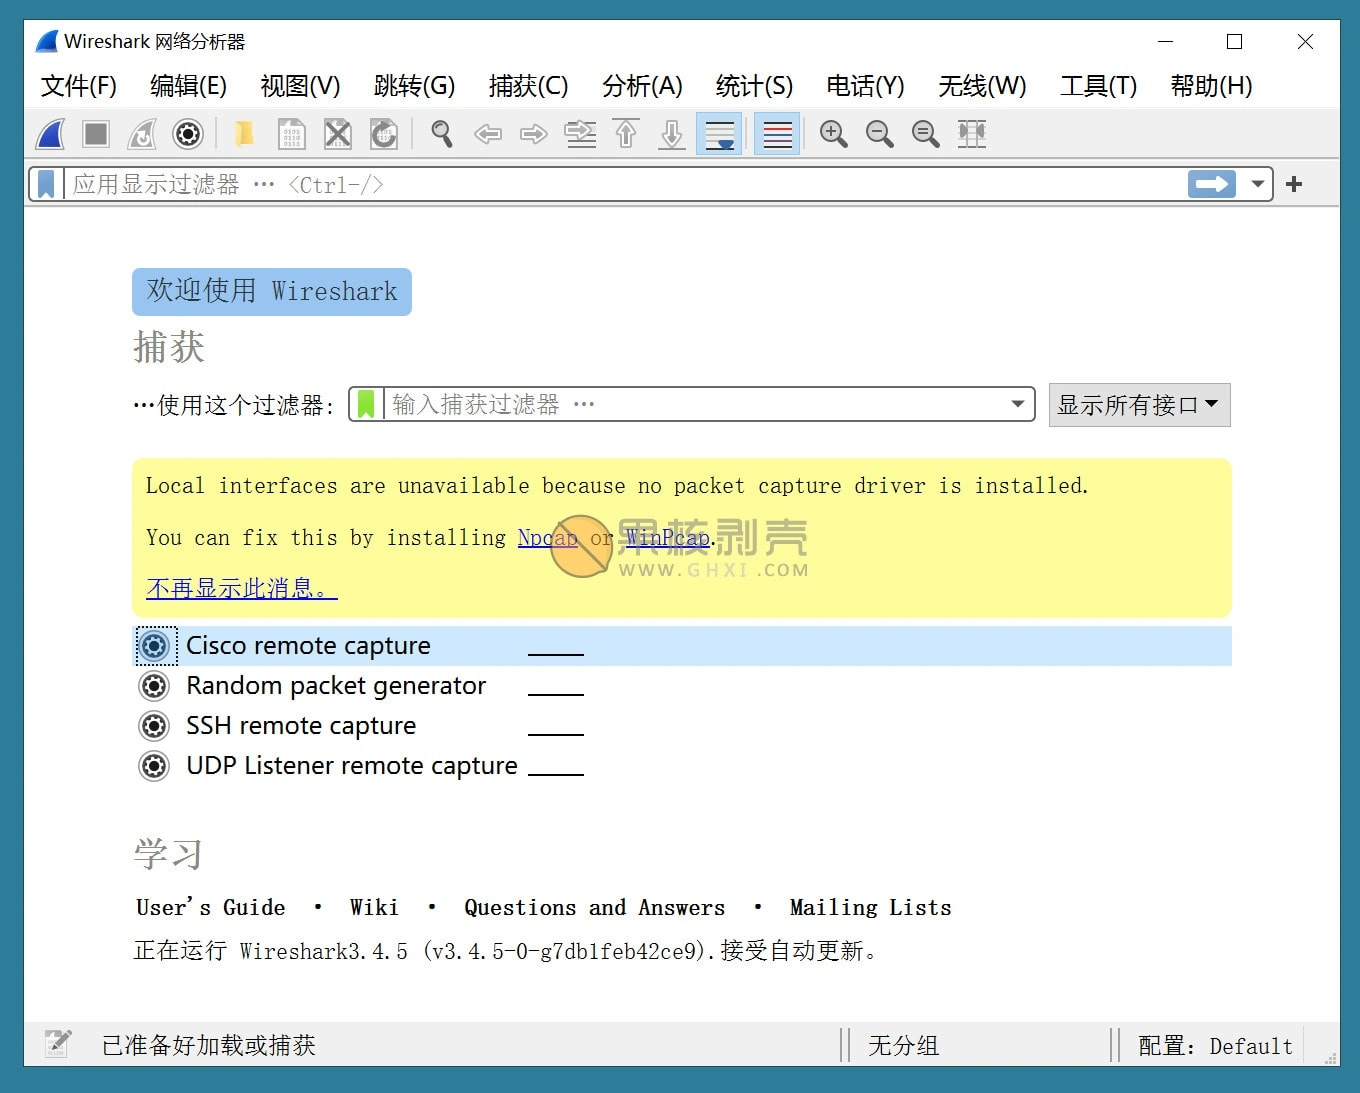Start capture with the blue shark fin icon
The width and height of the screenshot is (1360, 1093).
(50, 133)
